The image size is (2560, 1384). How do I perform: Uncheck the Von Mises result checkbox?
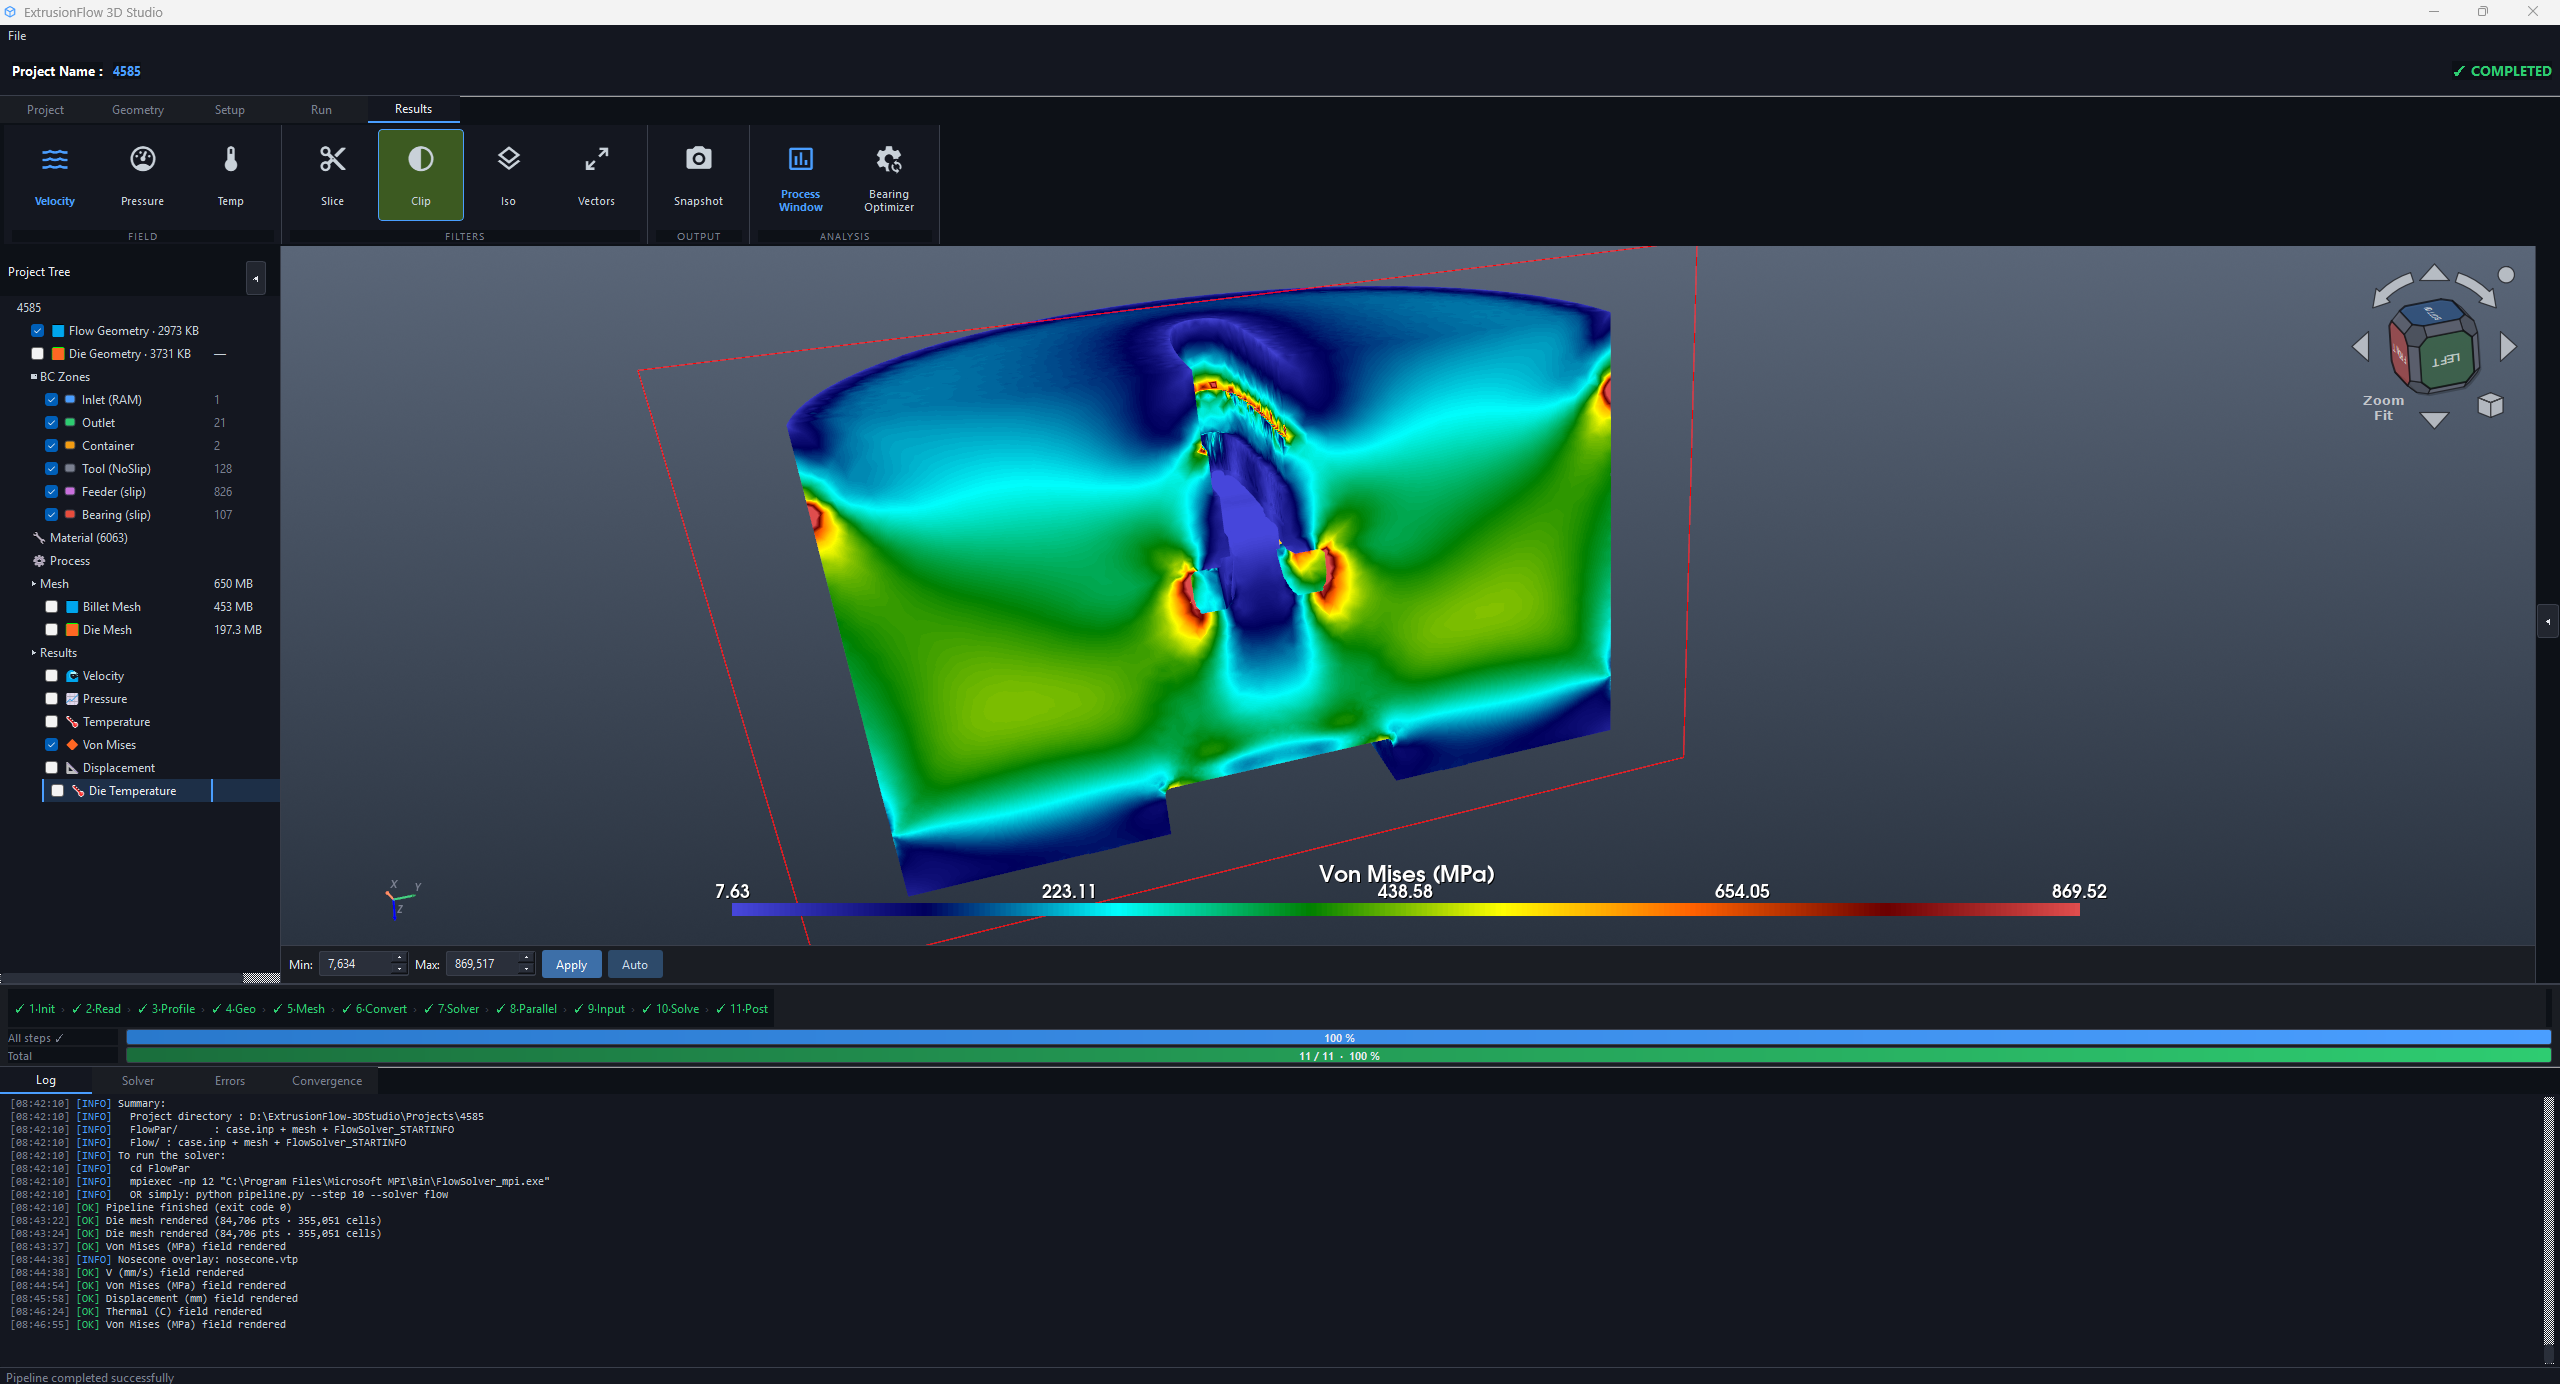coord(52,745)
